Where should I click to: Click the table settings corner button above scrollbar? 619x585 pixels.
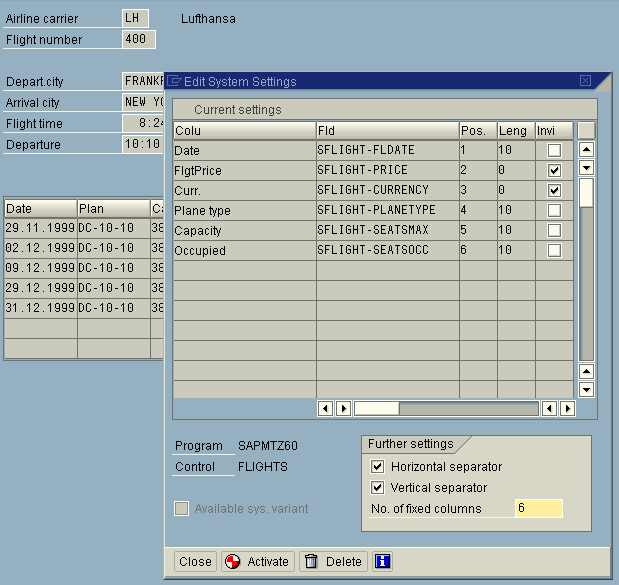[587, 130]
